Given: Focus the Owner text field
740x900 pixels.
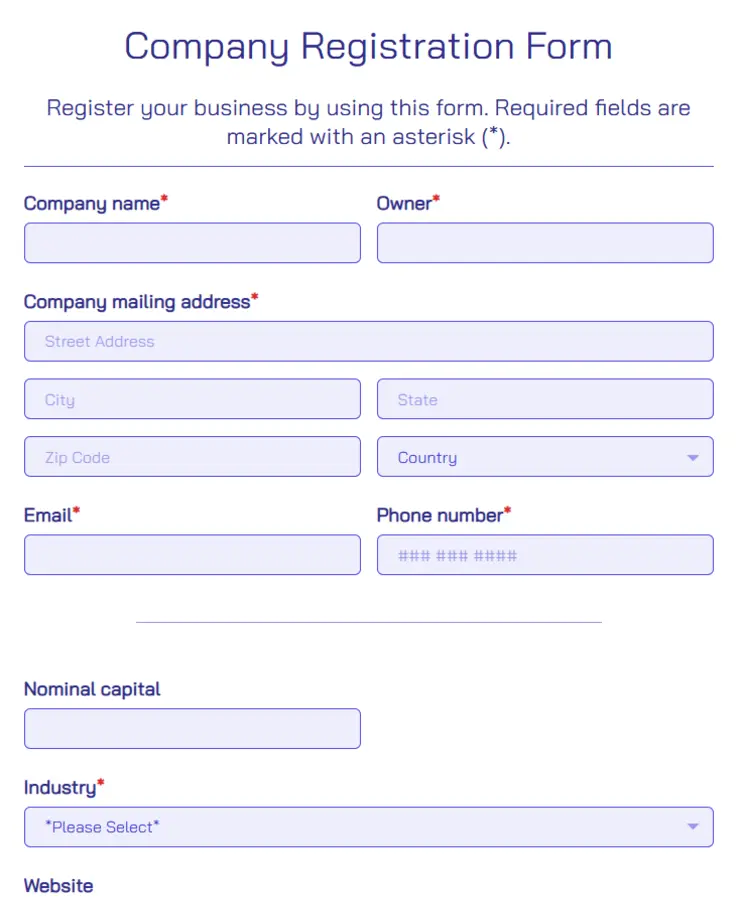Looking at the screenshot, I should tap(545, 243).
